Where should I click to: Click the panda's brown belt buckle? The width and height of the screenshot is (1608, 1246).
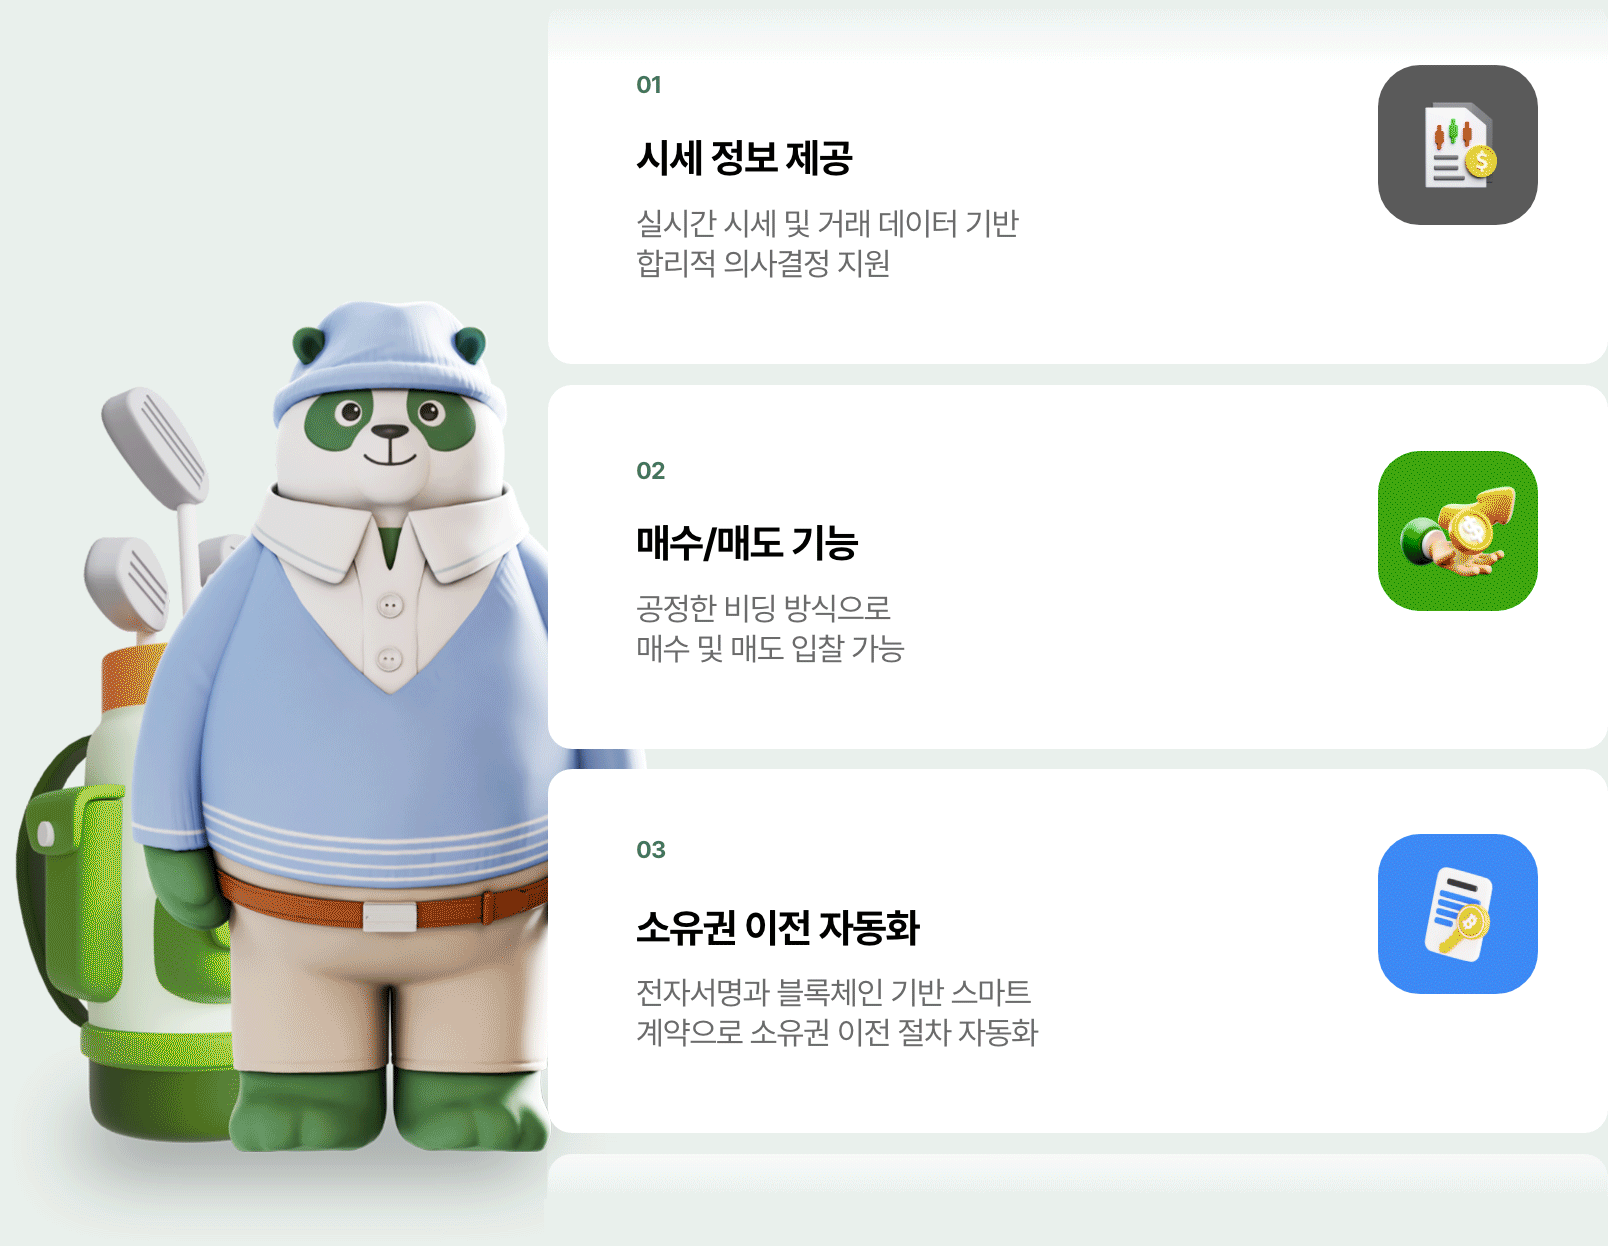point(389,916)
